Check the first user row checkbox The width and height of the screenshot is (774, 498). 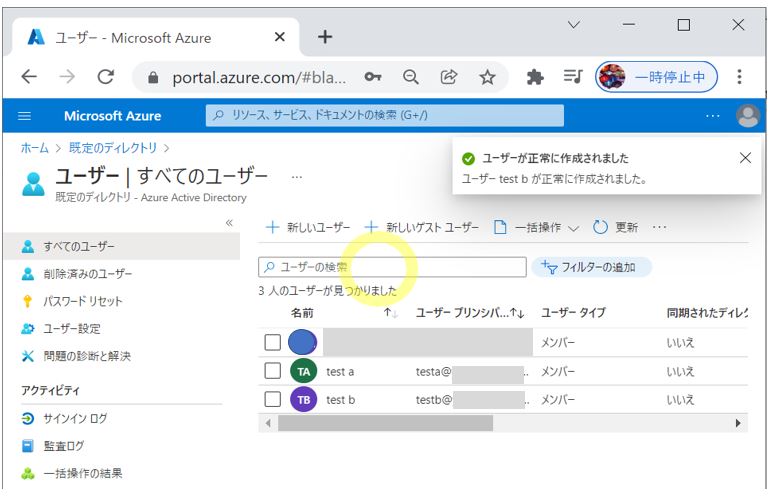(x=272, y=342)
